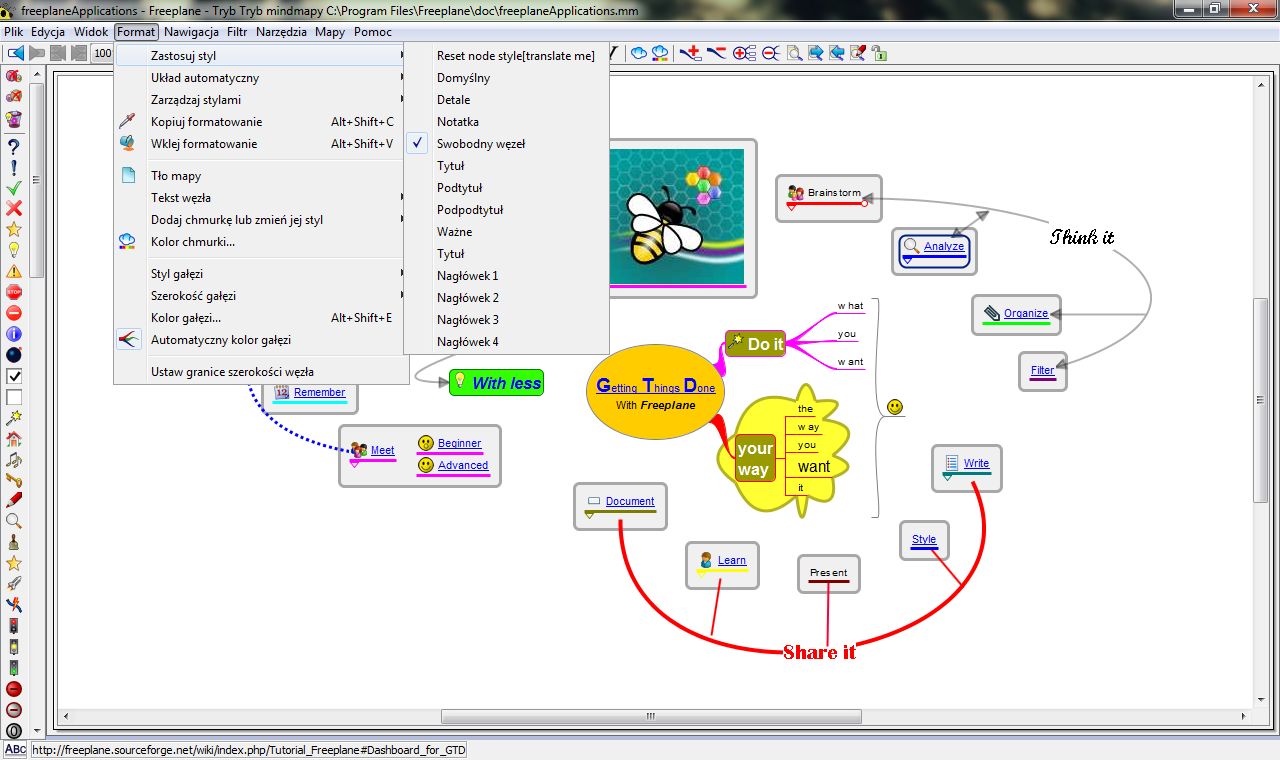Add the key icon
The width and height of the screenshot is (1280, 760).
tap(14, 480)
